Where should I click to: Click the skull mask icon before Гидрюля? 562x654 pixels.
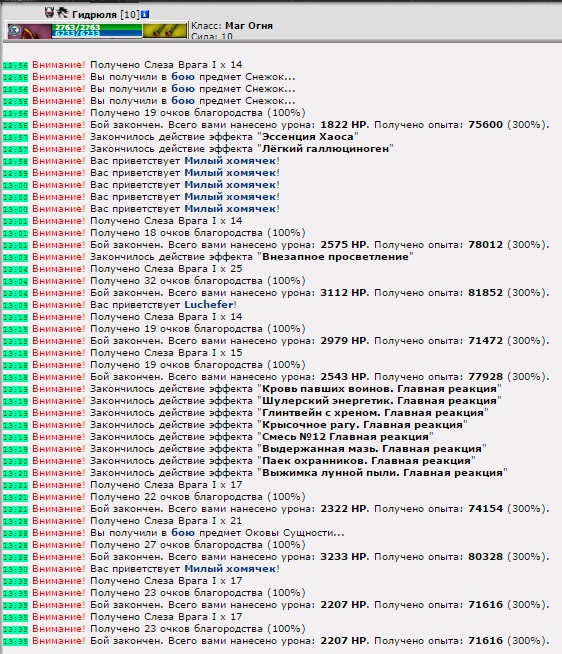[x=50, y=13]
